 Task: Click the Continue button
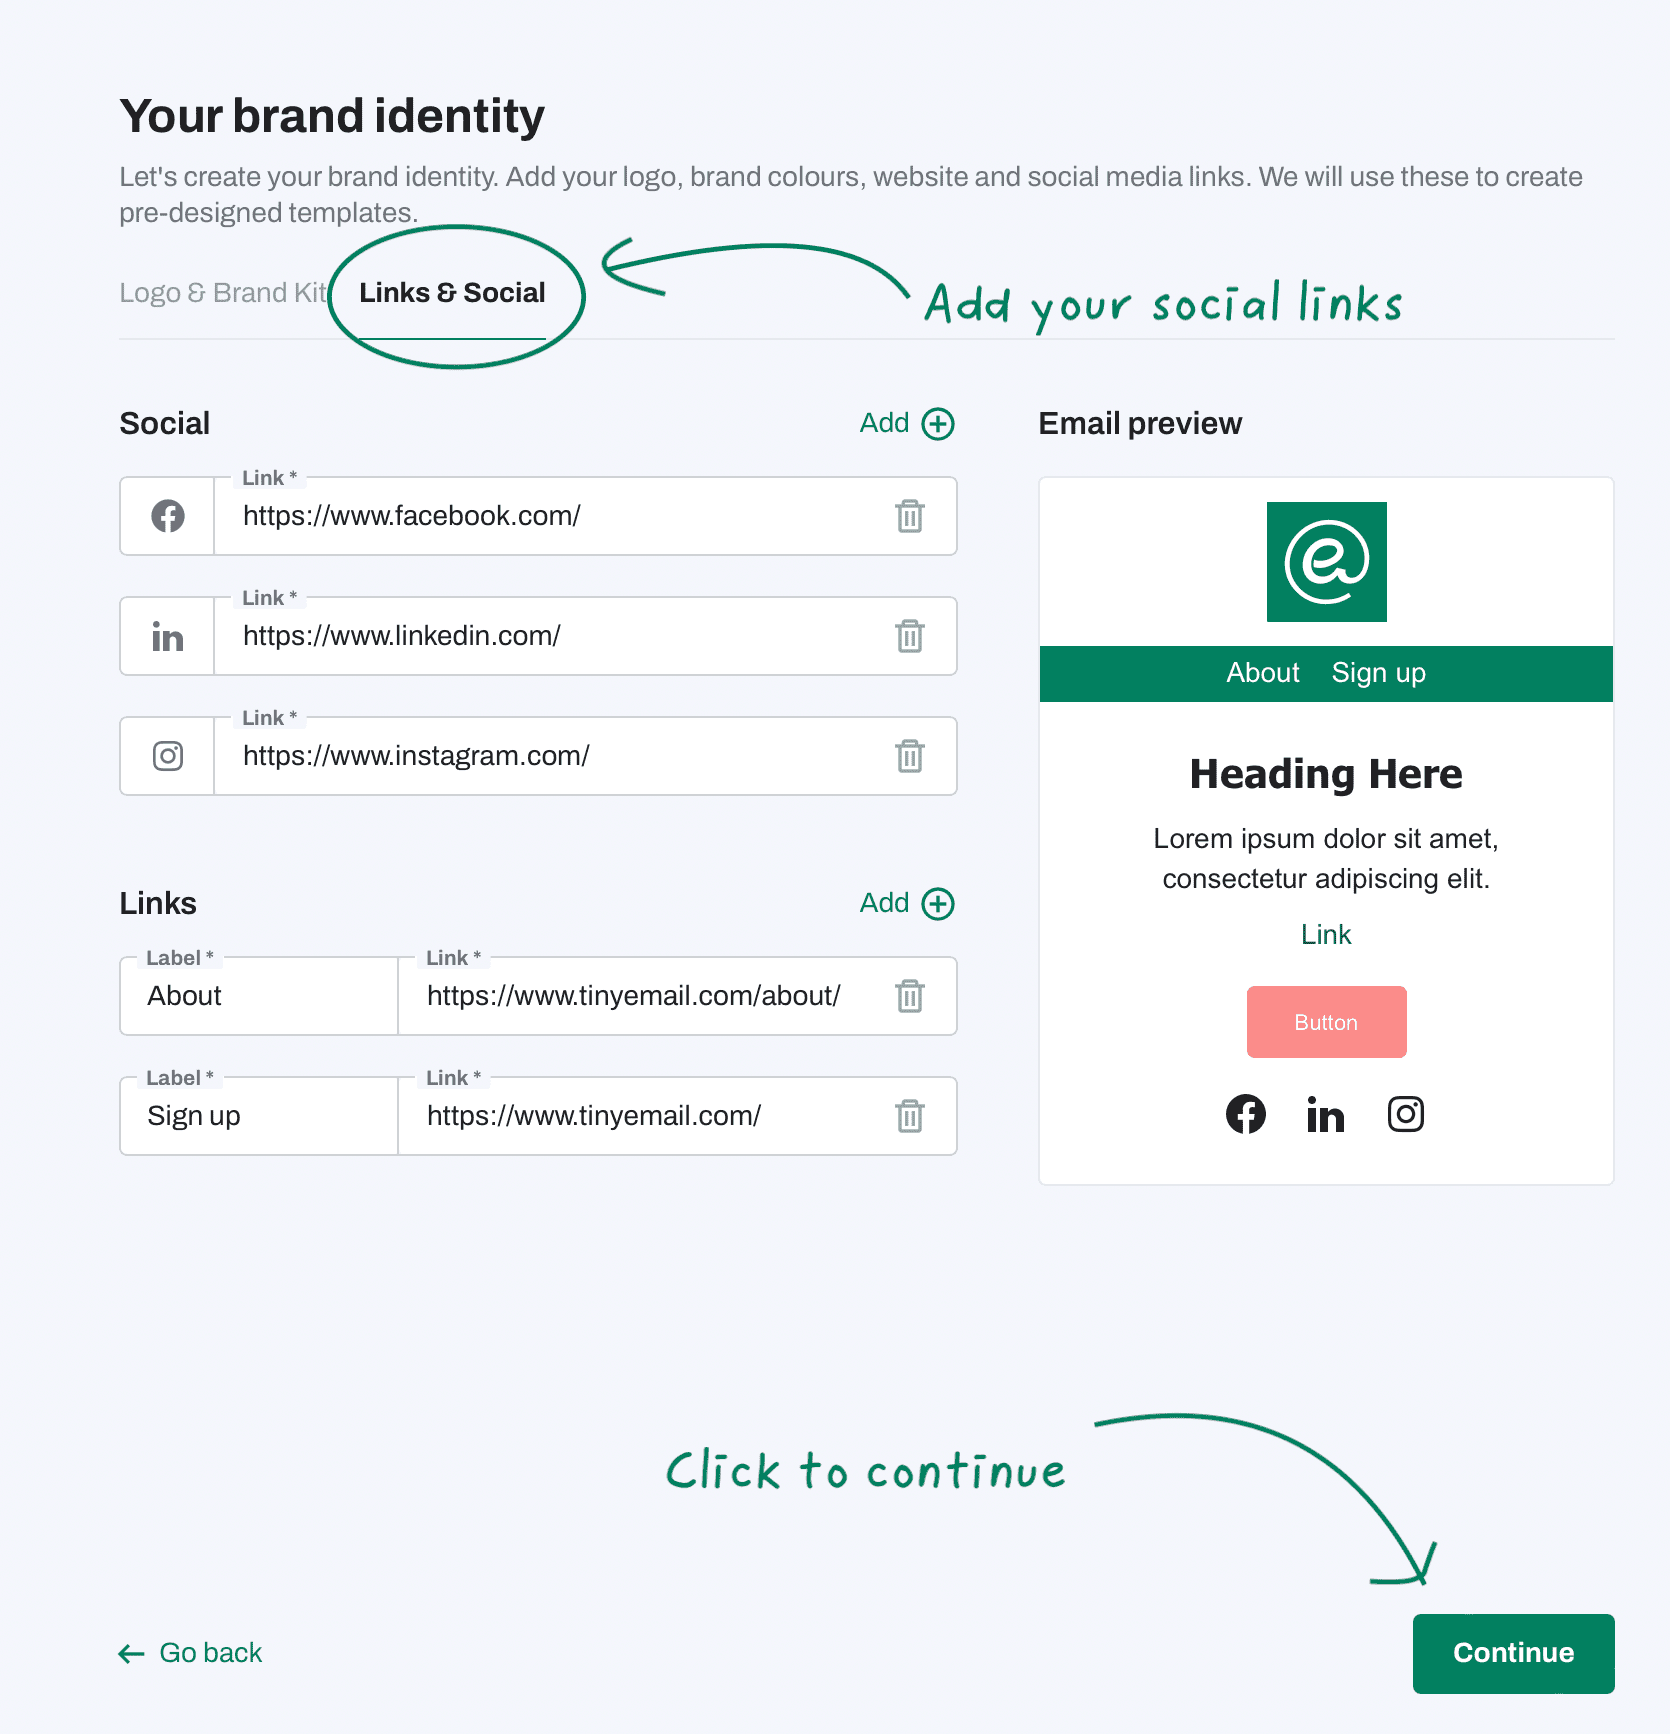(x=1513, y=1653)
